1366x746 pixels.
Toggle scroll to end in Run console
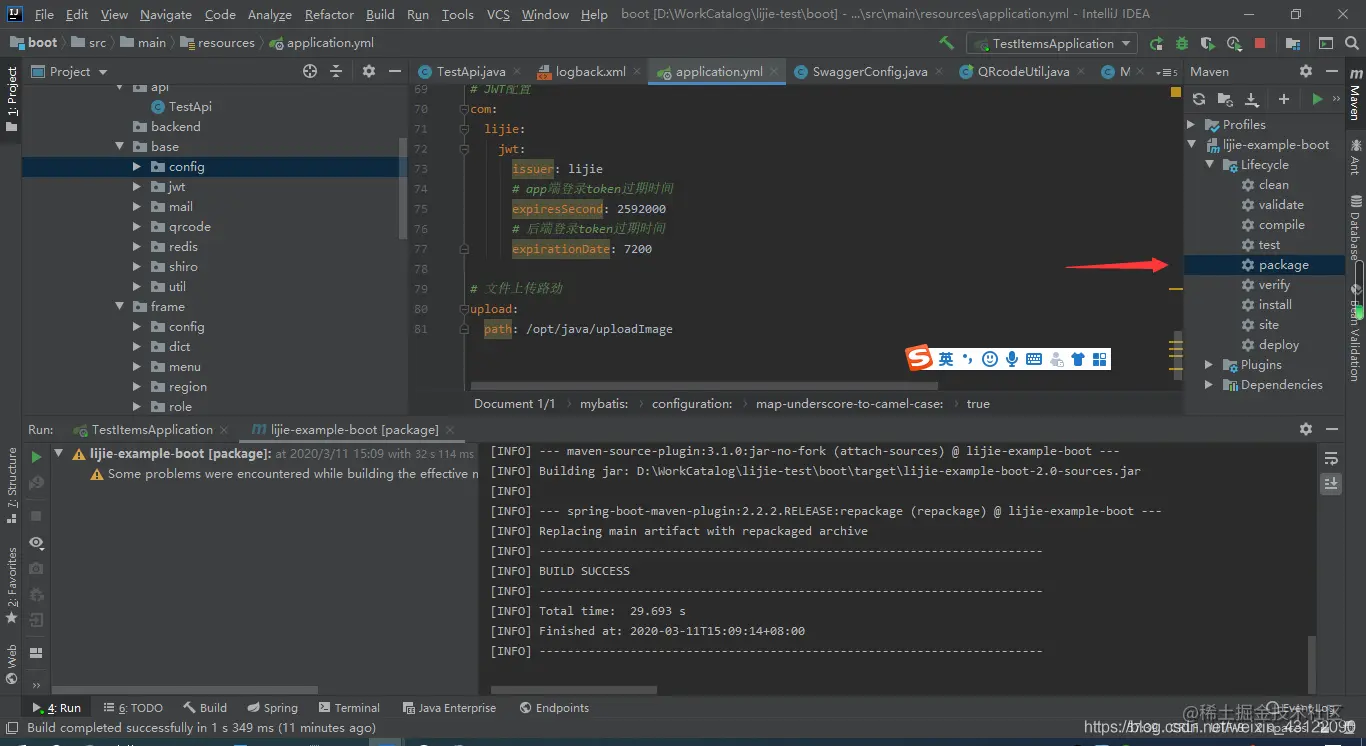[x=1331, y=483]
